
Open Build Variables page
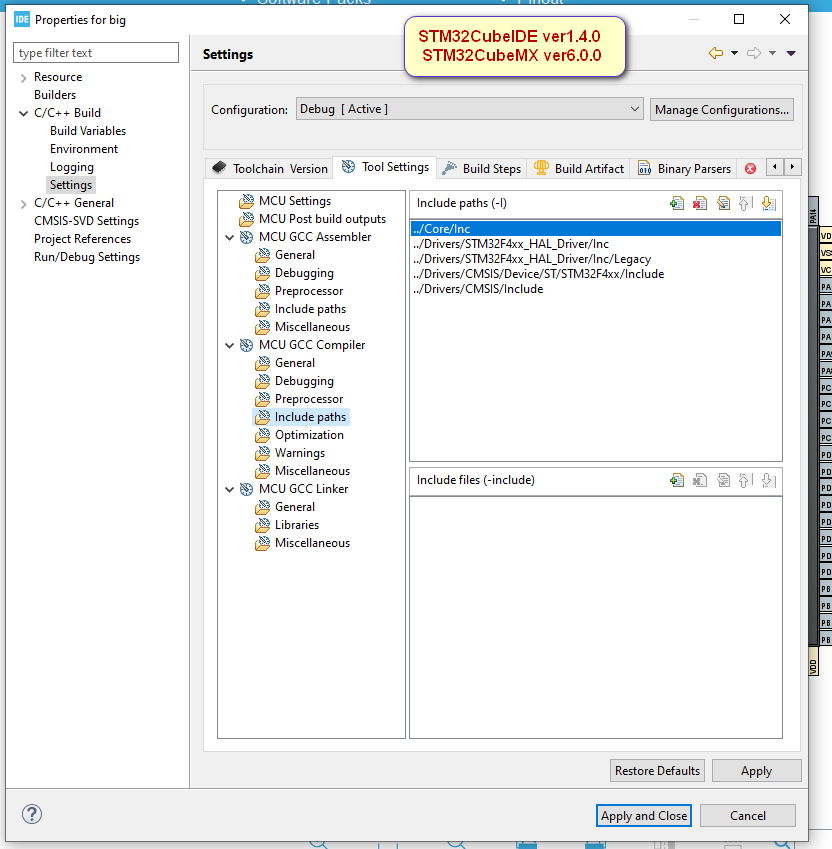tap(88, 131)
